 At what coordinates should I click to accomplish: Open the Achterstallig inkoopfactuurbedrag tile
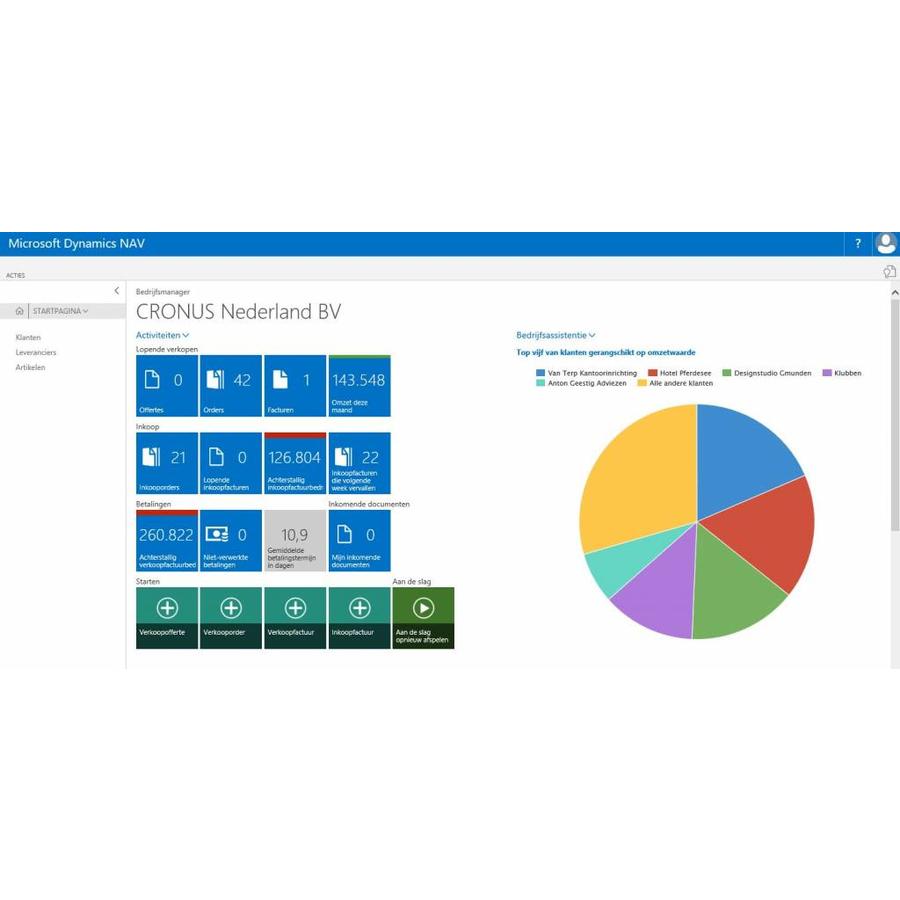tap(295, 463)
